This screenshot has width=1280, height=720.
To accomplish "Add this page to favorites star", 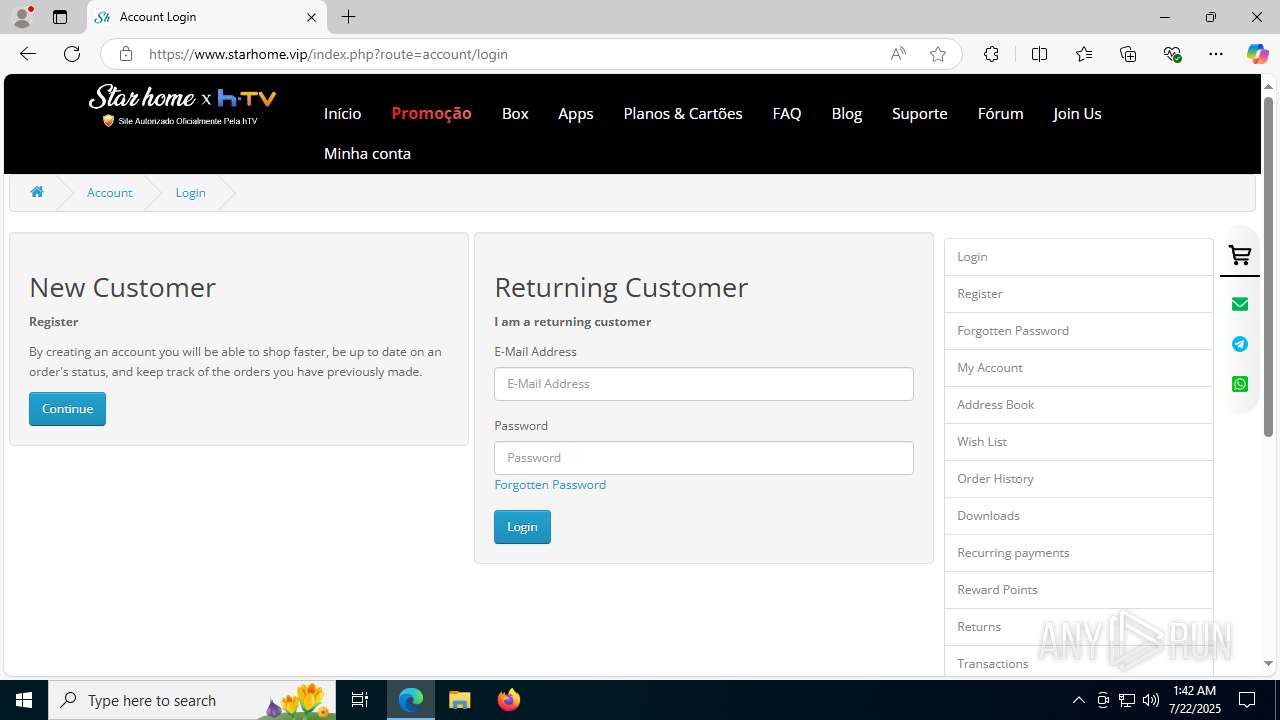I will 938,54.
